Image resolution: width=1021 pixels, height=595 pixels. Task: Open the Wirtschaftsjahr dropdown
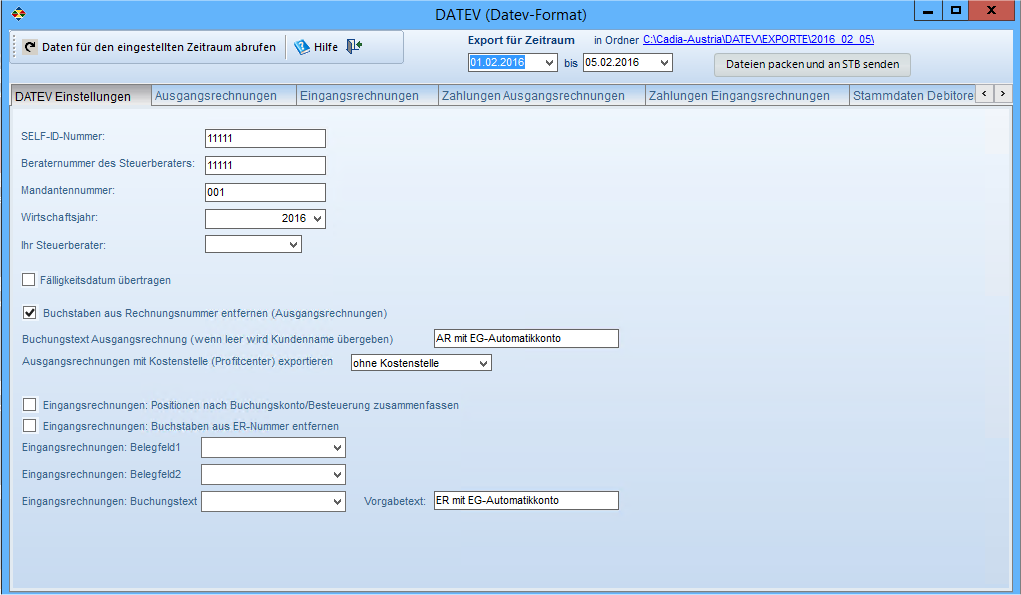point(317,219)
